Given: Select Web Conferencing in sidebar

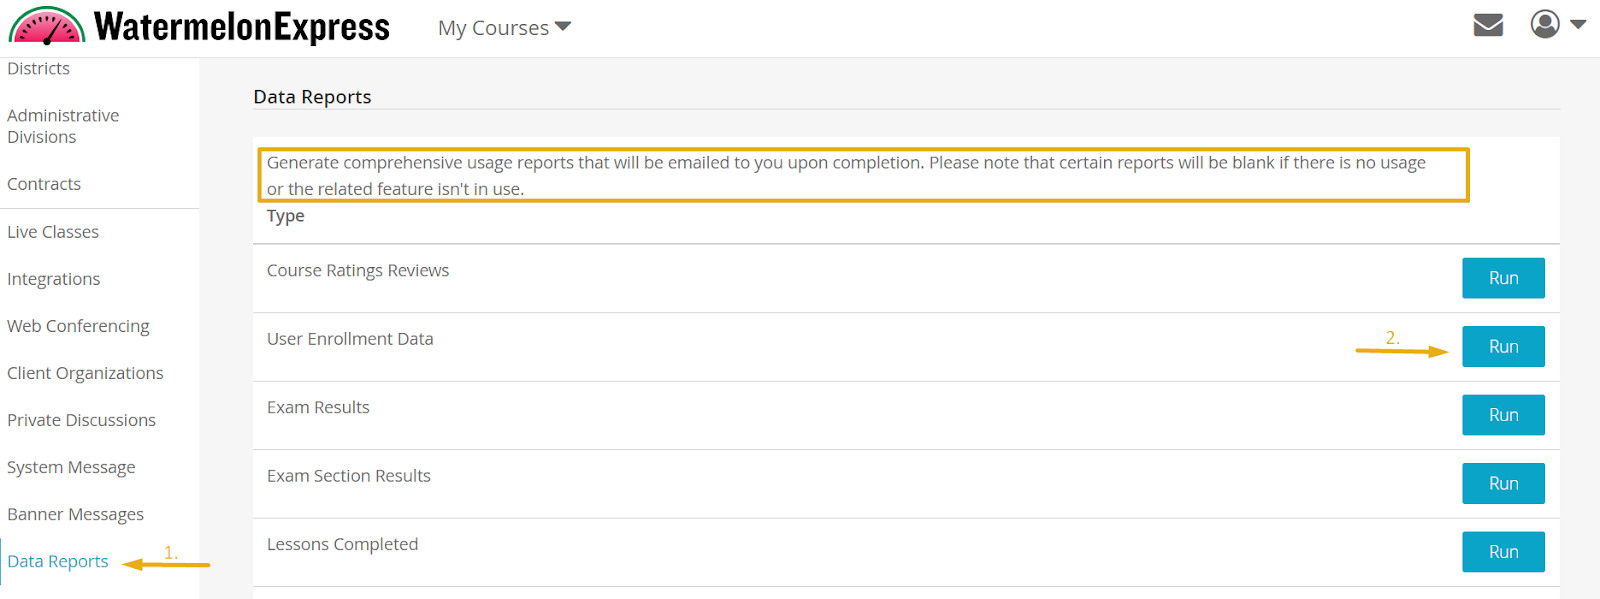Looking at the screenshot, I should (78, 326).
